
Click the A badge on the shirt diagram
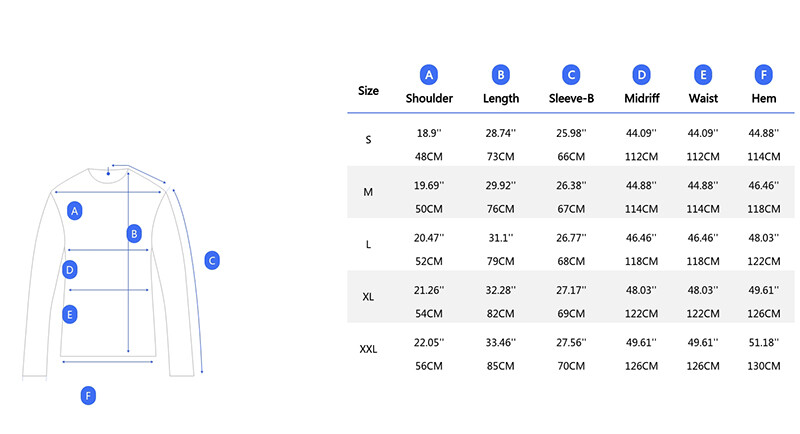74,210
